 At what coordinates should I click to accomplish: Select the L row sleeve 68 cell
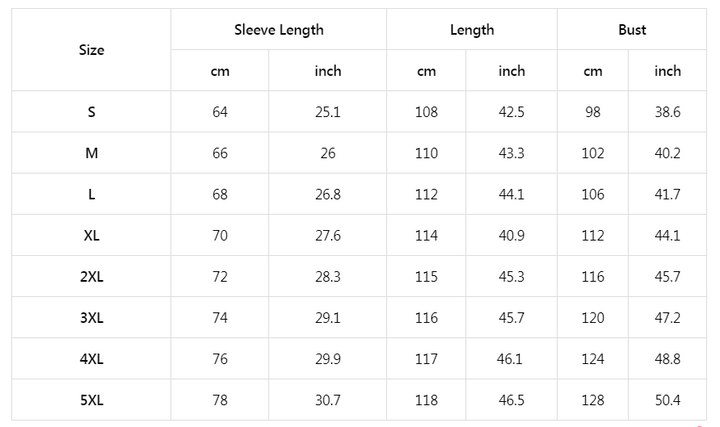[220, 195]
